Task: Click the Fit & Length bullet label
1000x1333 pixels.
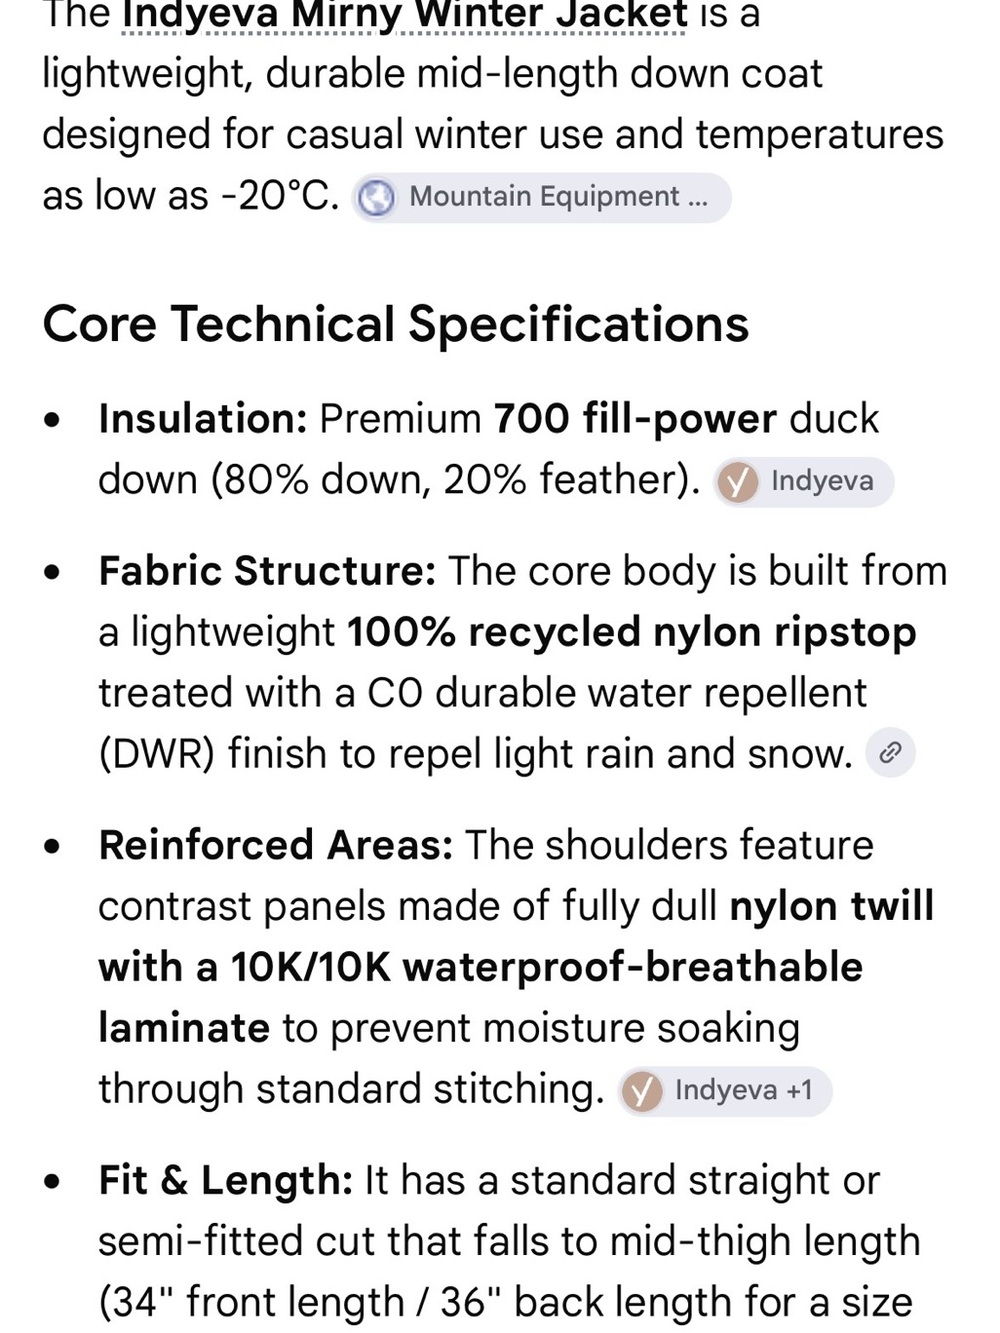Action: (226, 1180)
